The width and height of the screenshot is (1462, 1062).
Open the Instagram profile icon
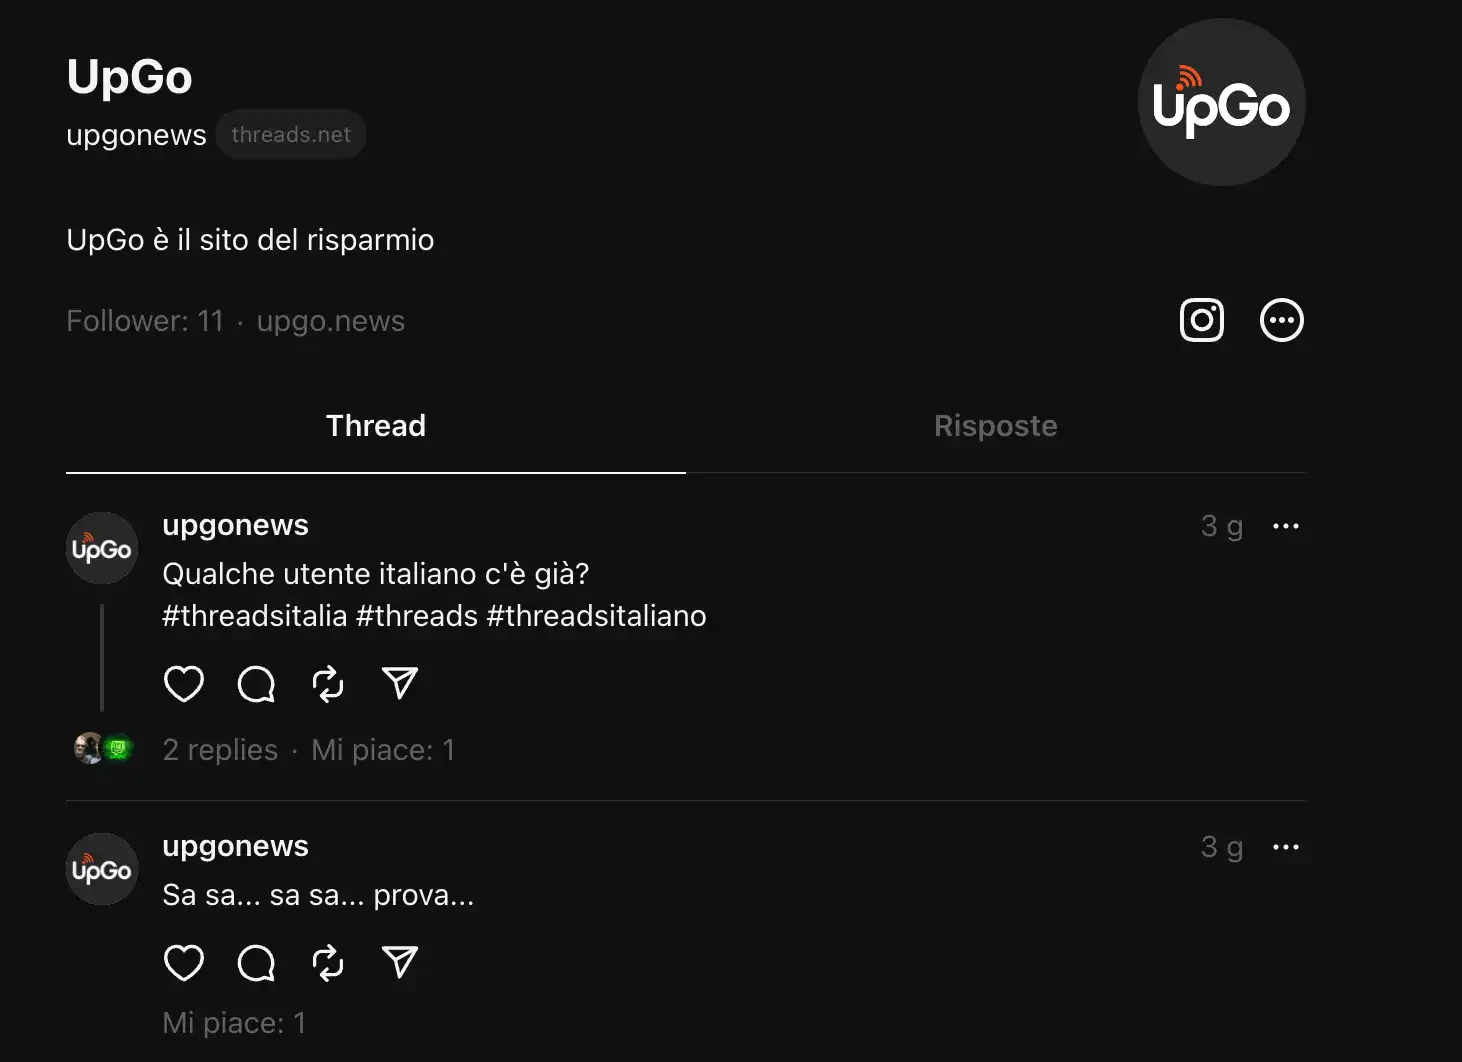tap(1202, 320)
